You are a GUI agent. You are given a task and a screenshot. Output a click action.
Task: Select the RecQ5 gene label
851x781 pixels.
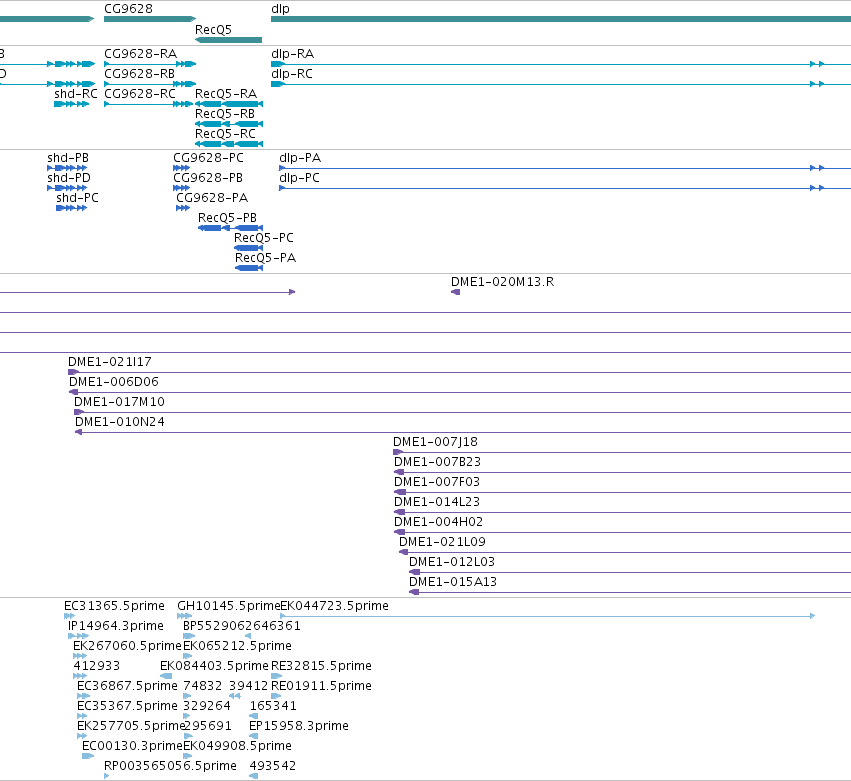point(213,30)
